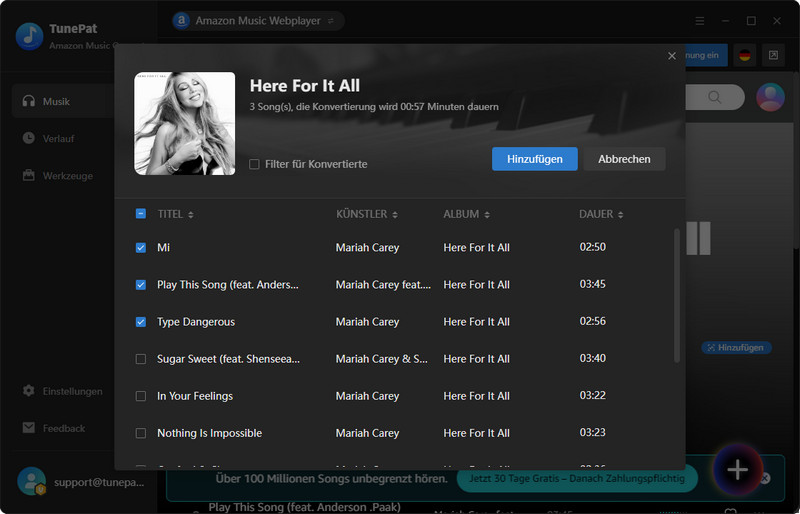
Task: Click the search magnifier icon
Action: coord(715,97)
